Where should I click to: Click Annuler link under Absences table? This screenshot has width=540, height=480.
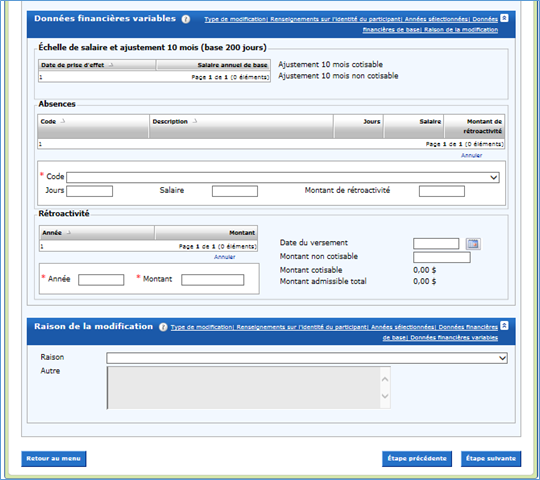point(471,155)
